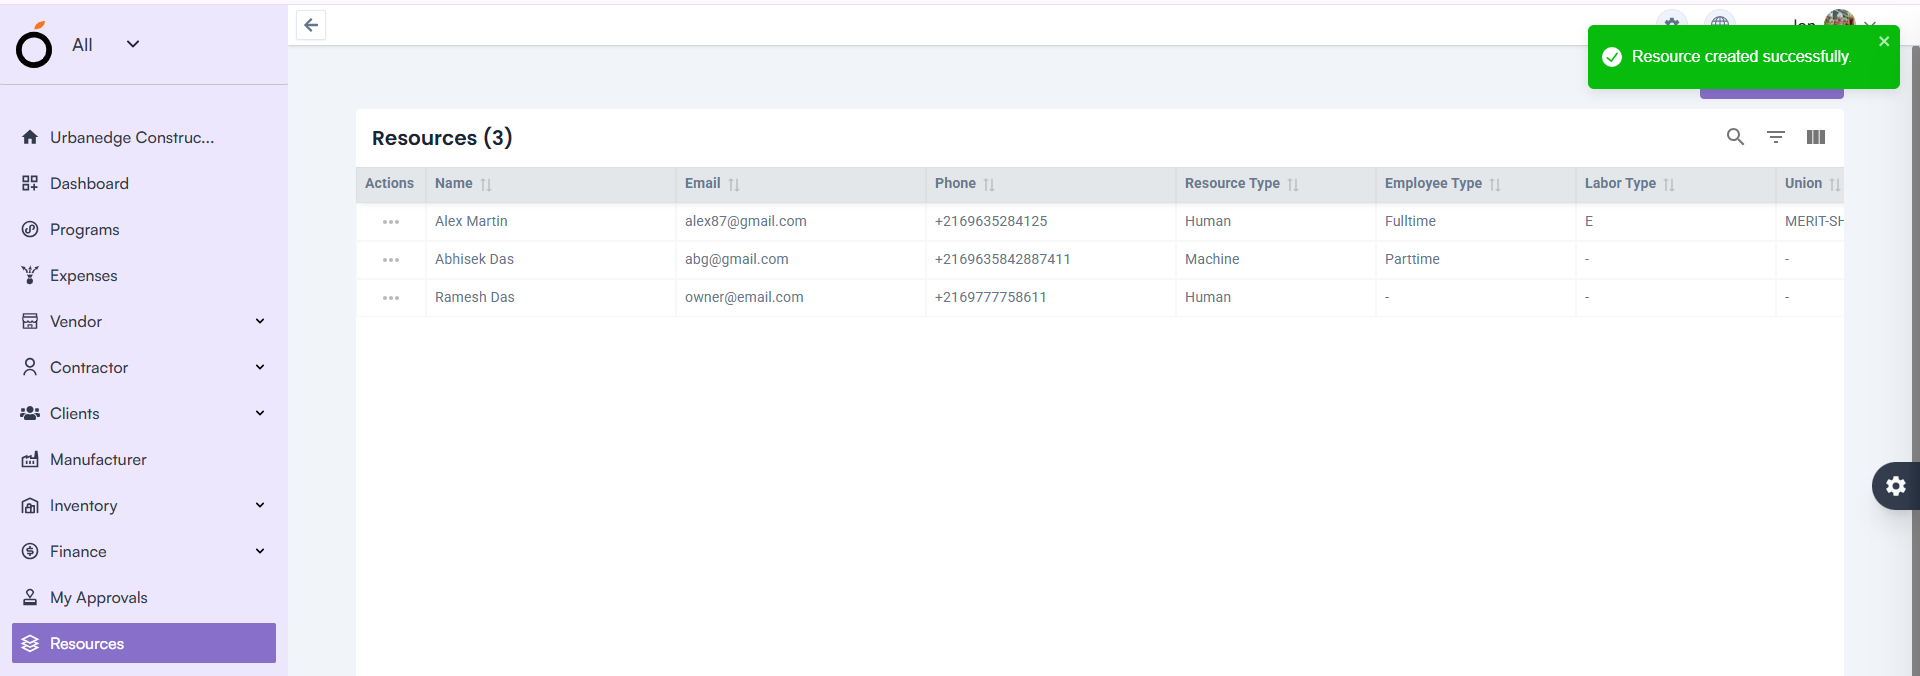Sort by Union column

(1835, 184)
